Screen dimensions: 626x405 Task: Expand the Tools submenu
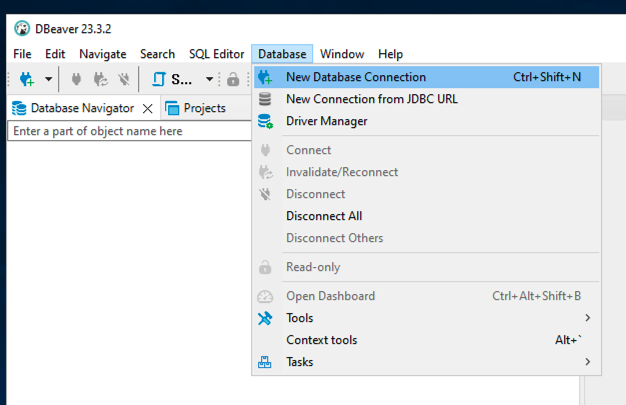pyautogui.click(x=426, y=318)
